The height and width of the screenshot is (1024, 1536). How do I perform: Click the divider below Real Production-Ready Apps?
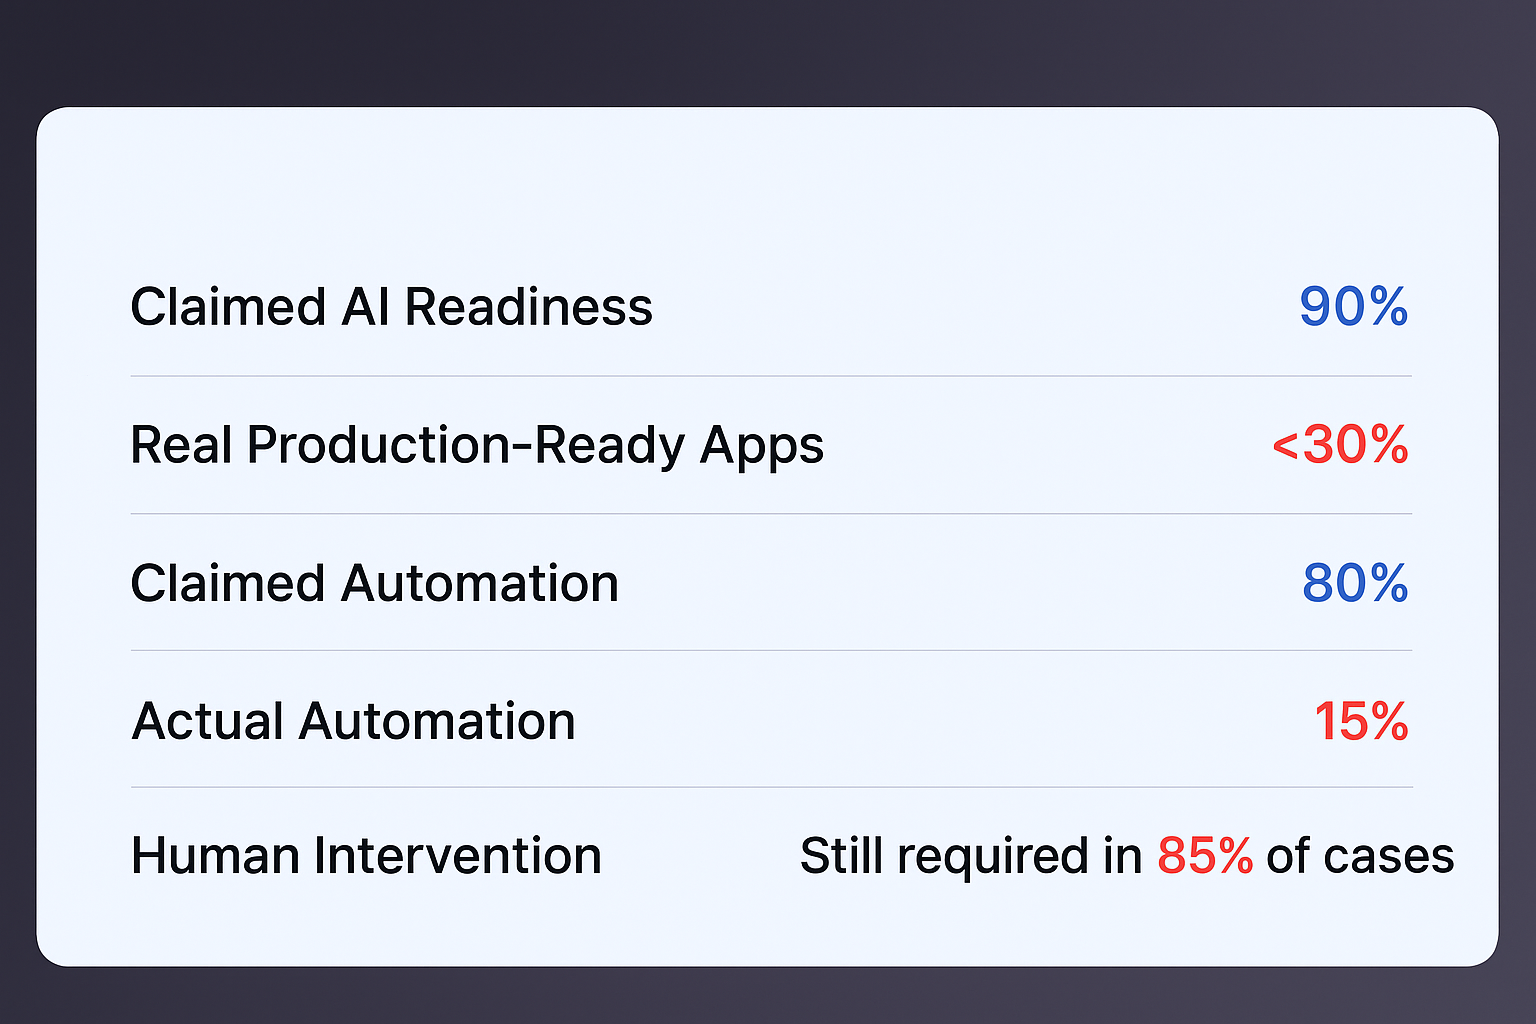pos(771,514)
